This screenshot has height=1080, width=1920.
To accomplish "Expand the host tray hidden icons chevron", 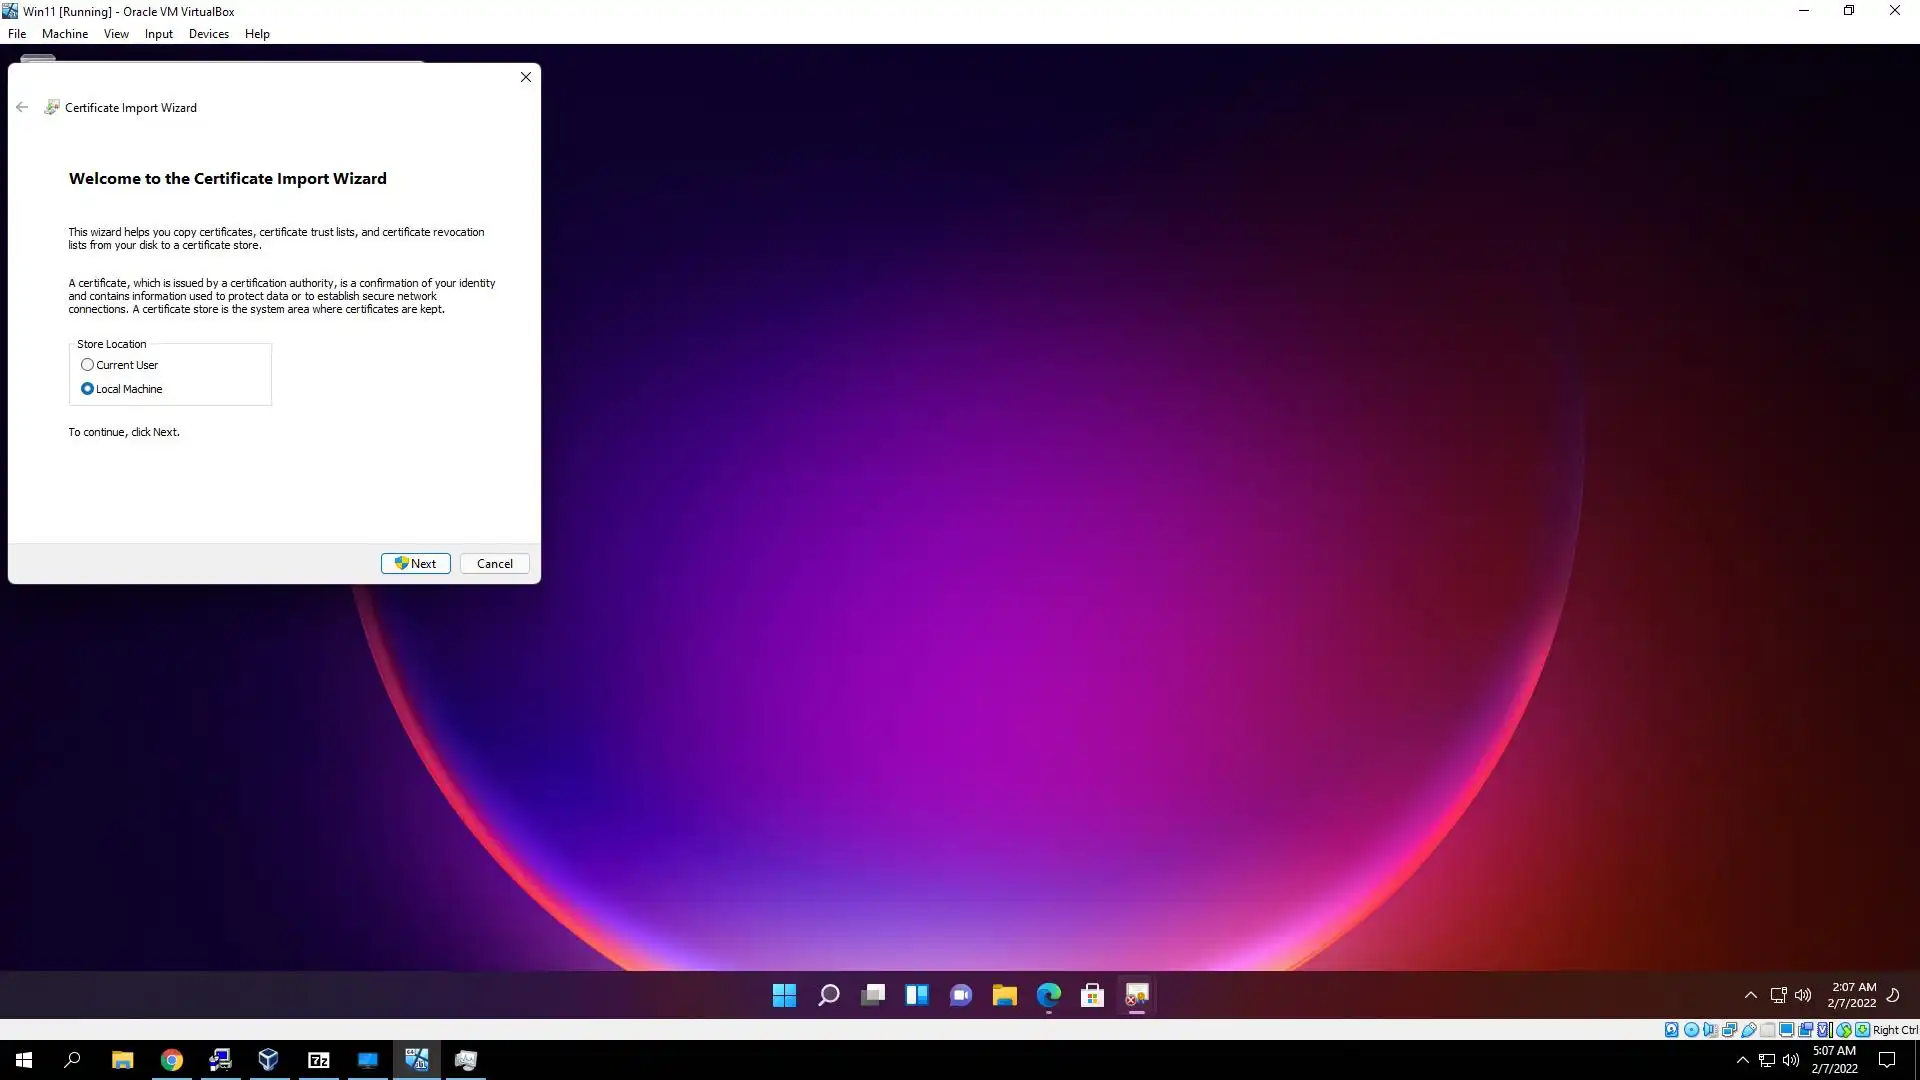I will (x=1742, y=1060).
